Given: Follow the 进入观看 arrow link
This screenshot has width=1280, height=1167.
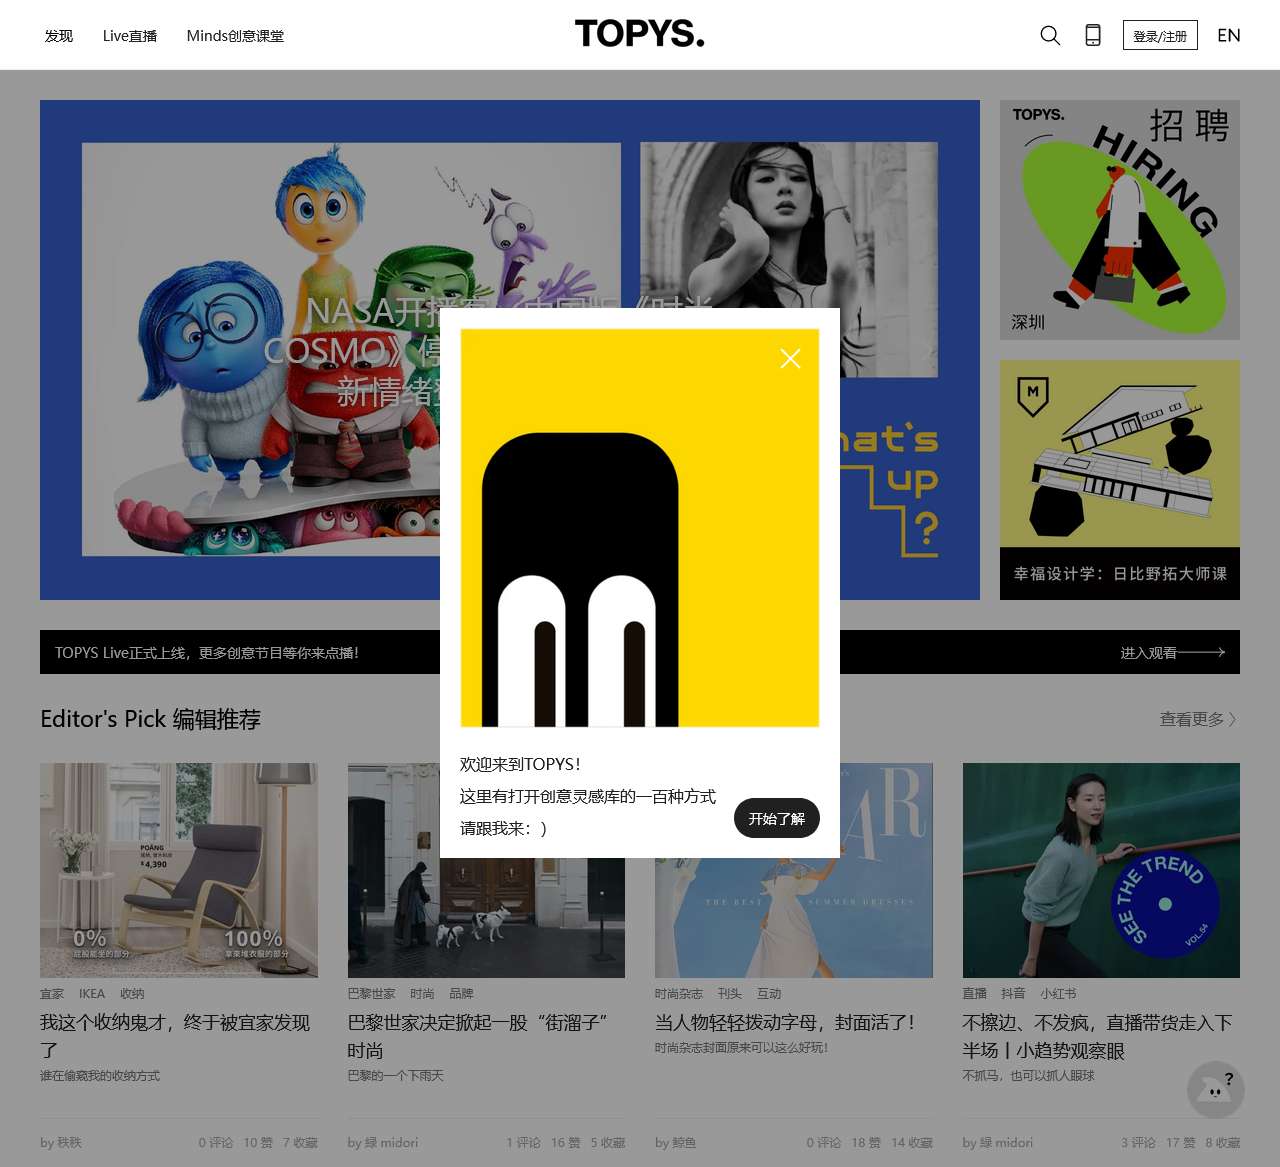Looking at the screenshot, I should click(1172, 652).
